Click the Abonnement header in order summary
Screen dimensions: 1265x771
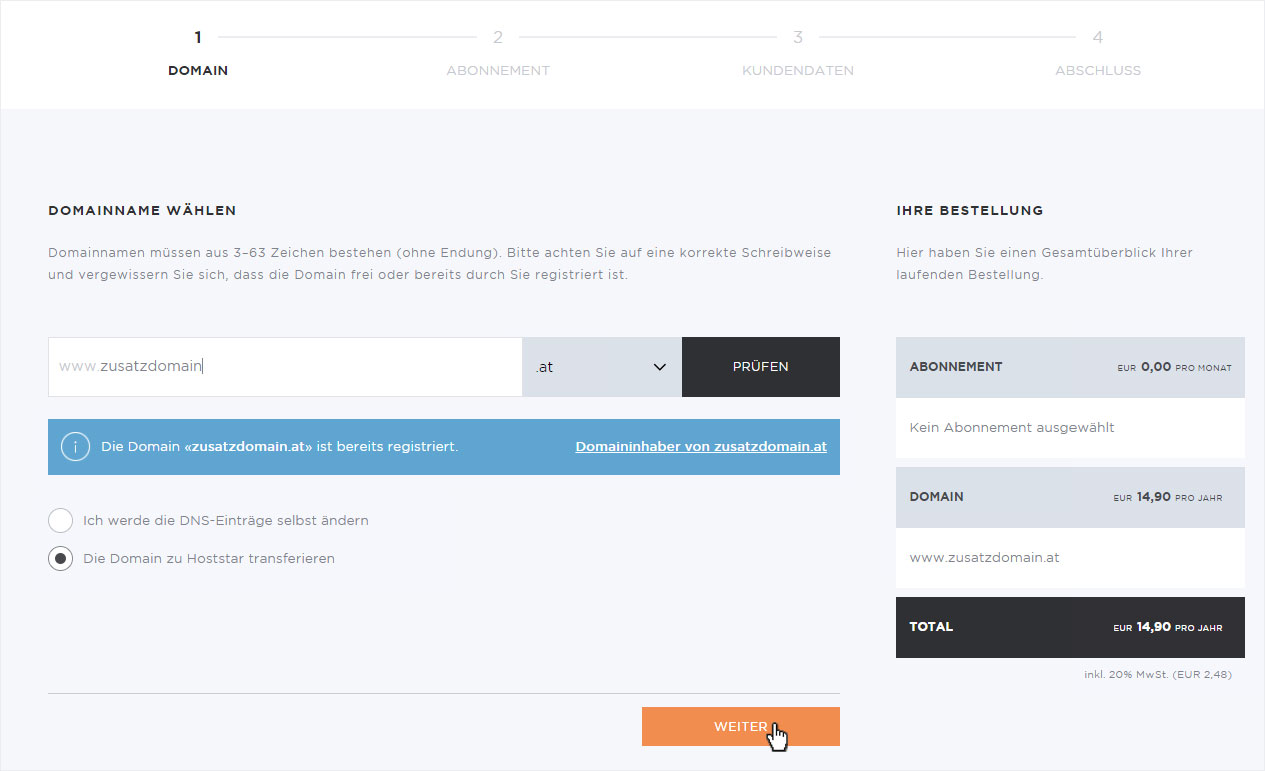pos(1070,367)
